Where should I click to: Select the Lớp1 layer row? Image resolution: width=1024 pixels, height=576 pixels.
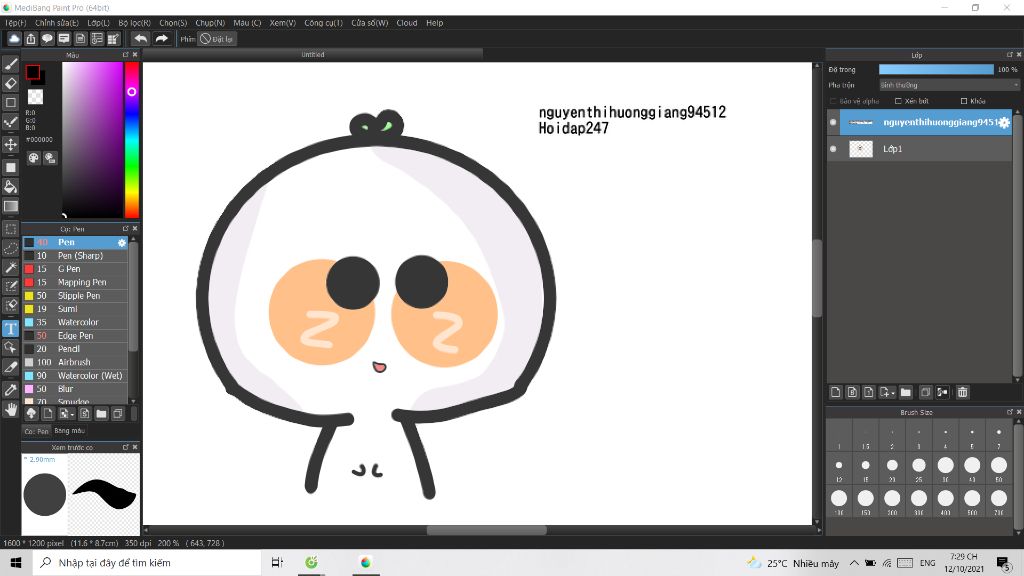tap(920, 149)
